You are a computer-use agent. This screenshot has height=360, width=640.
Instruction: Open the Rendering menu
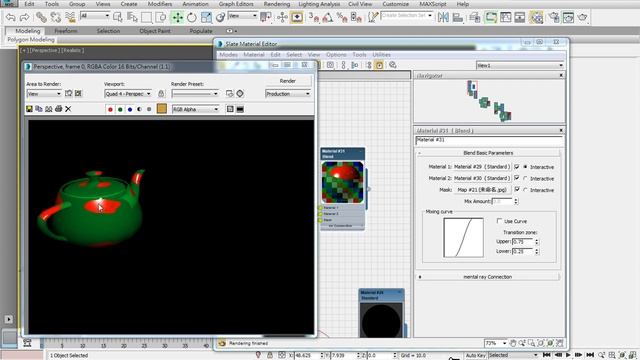[x=277, y=4]
